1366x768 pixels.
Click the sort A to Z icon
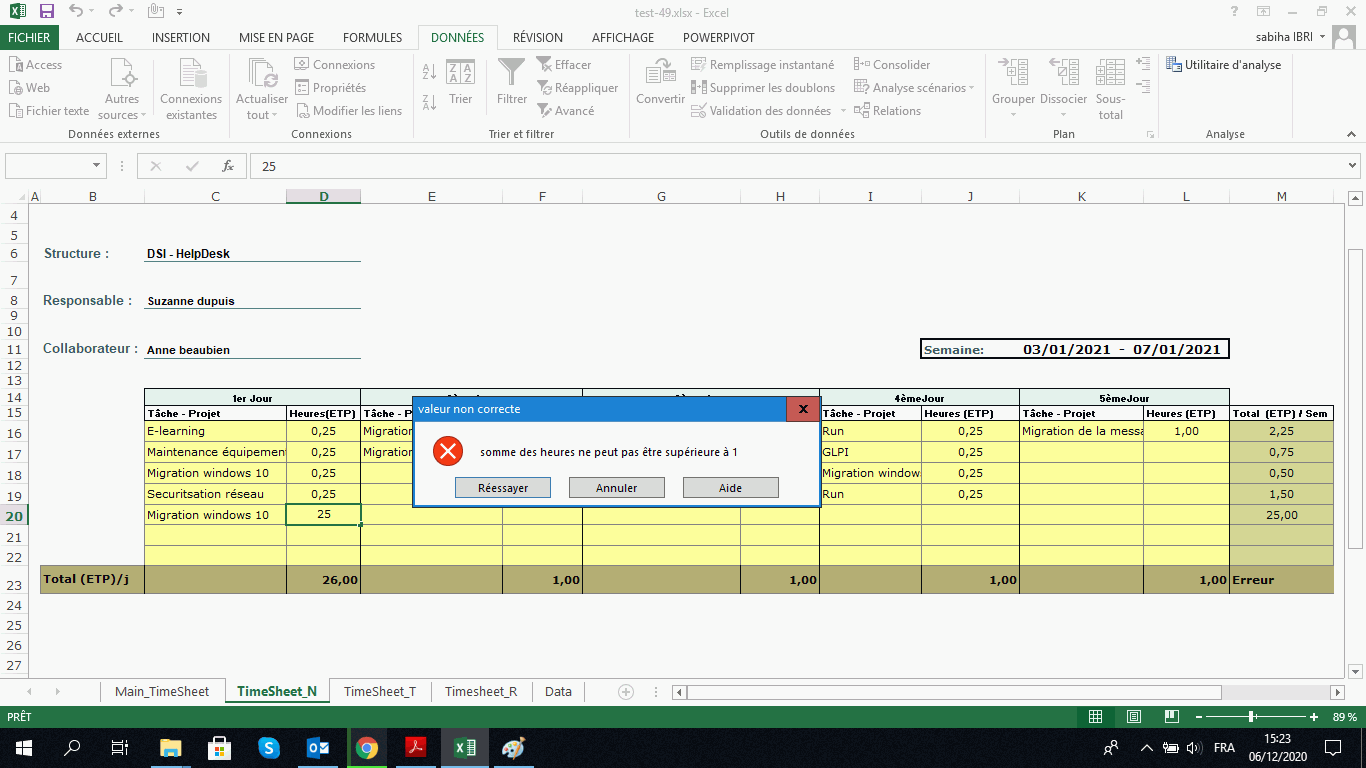(429, 72)
